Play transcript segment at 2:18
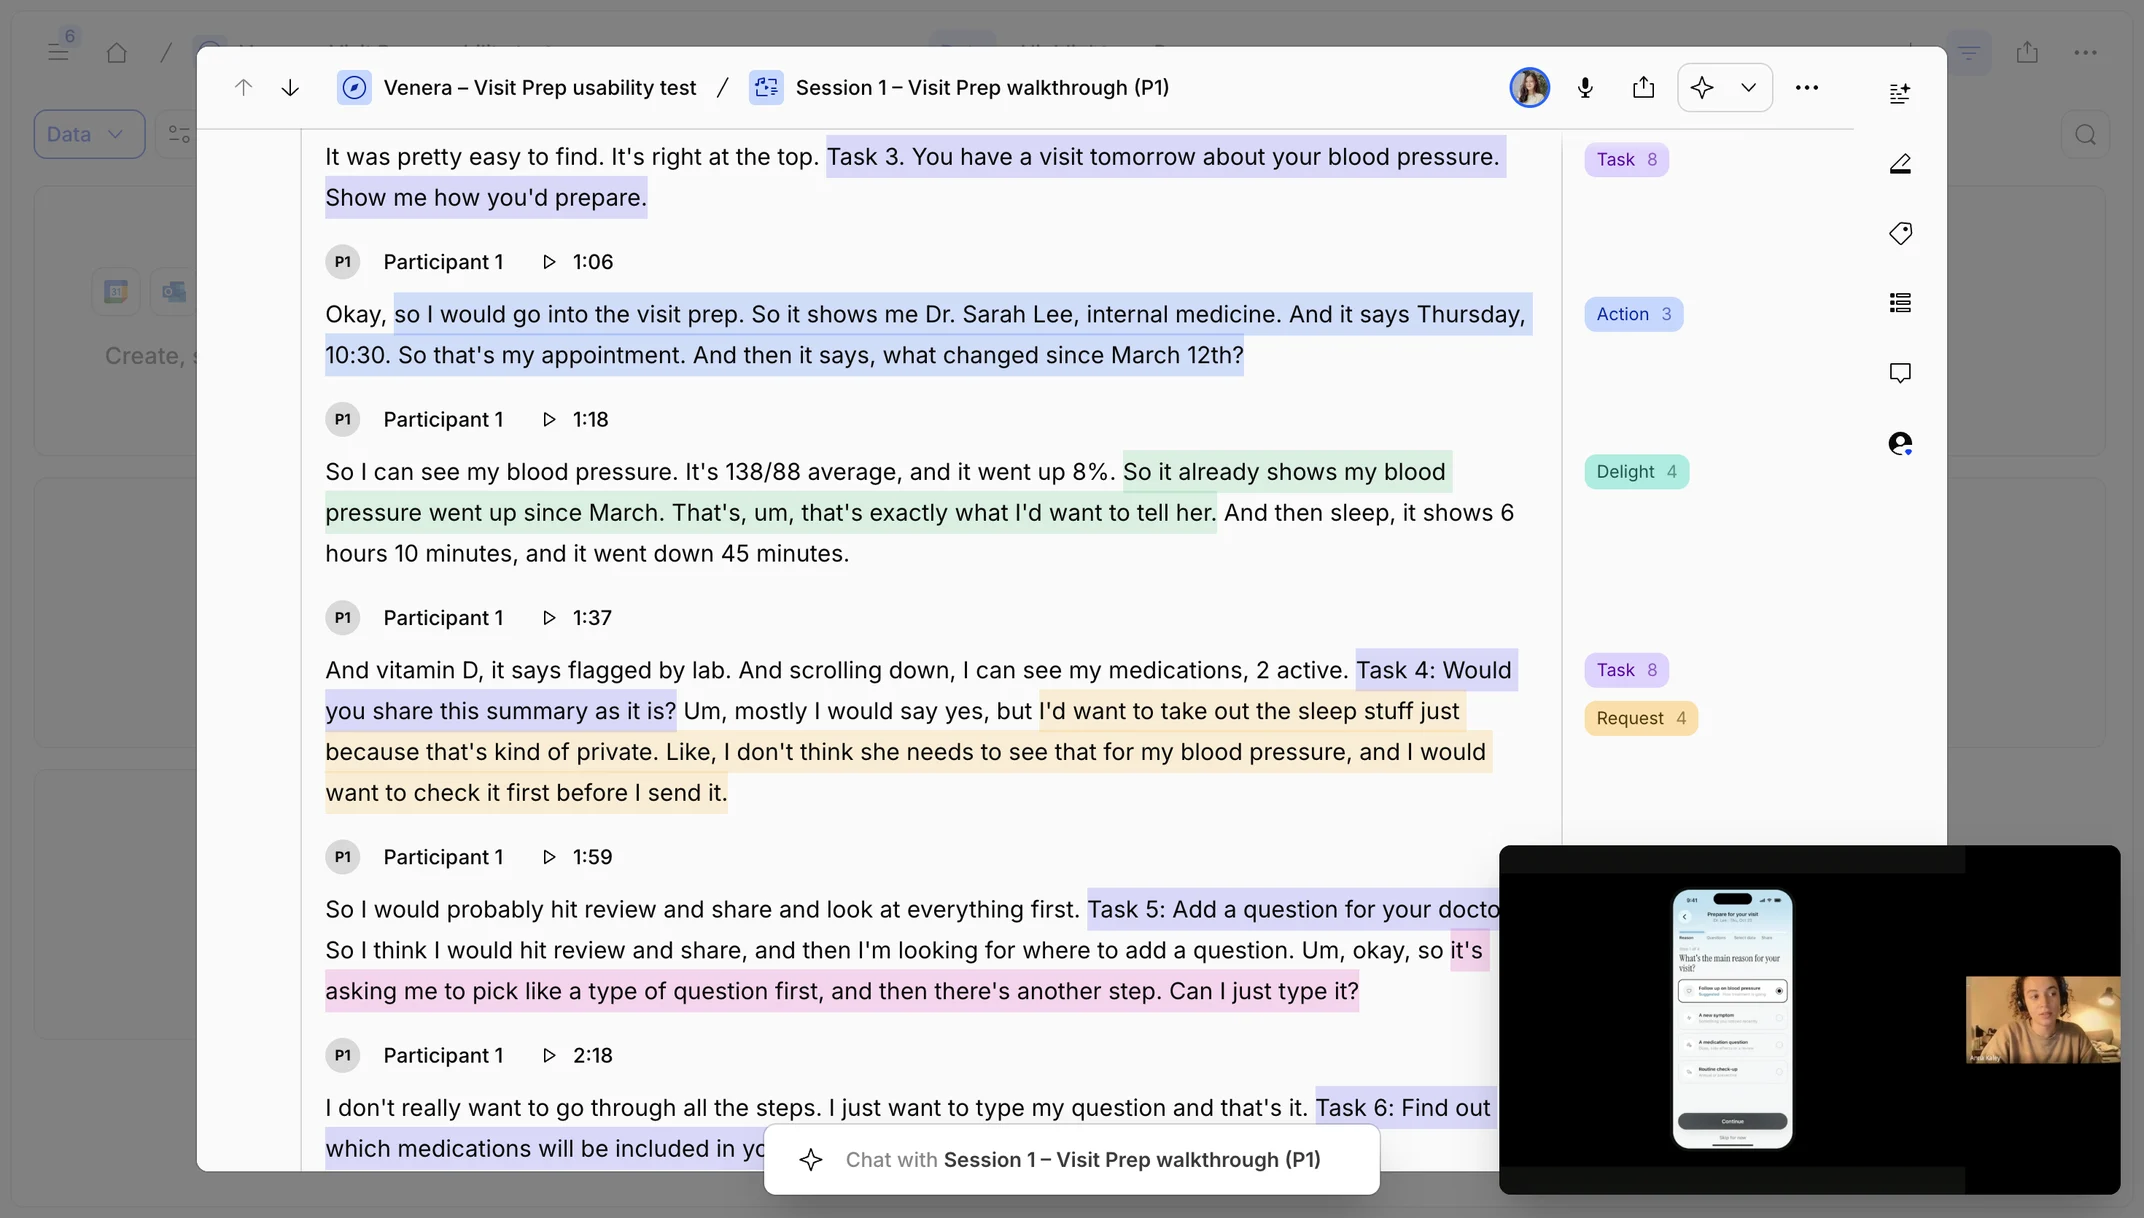 coord(549,1055)
